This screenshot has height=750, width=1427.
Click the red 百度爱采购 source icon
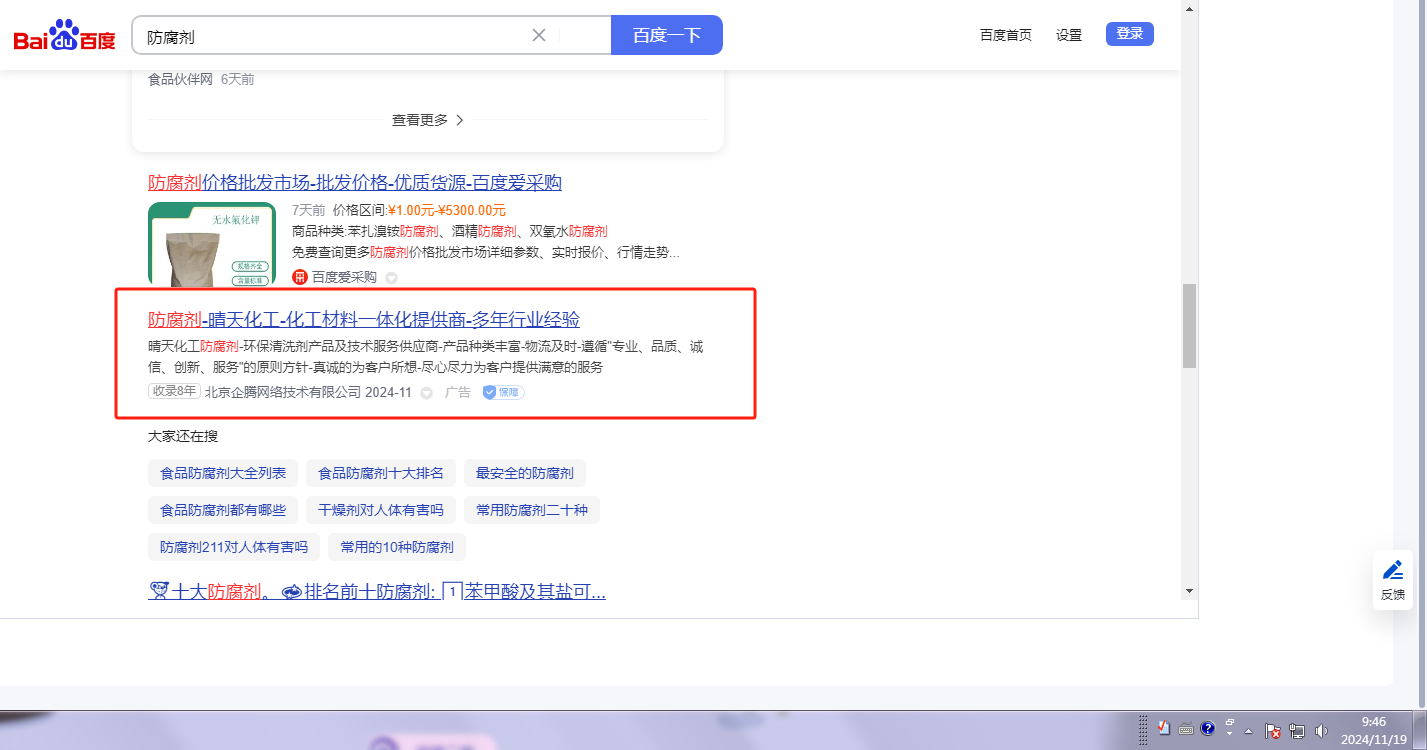coord(299,277)
